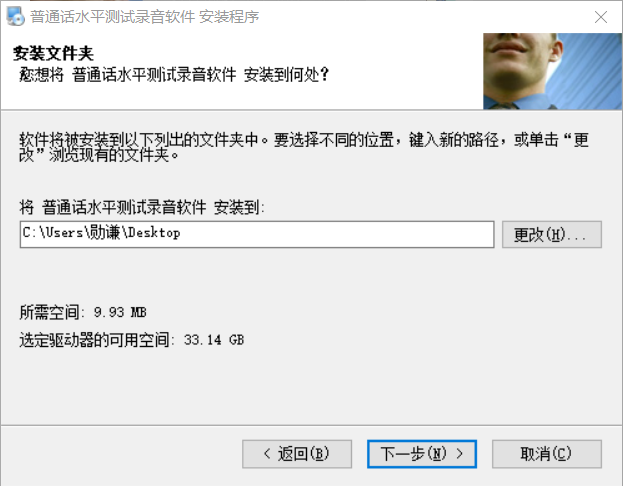
Task: Click the right chevron on the 下一步 button
Action: [460, 453]
